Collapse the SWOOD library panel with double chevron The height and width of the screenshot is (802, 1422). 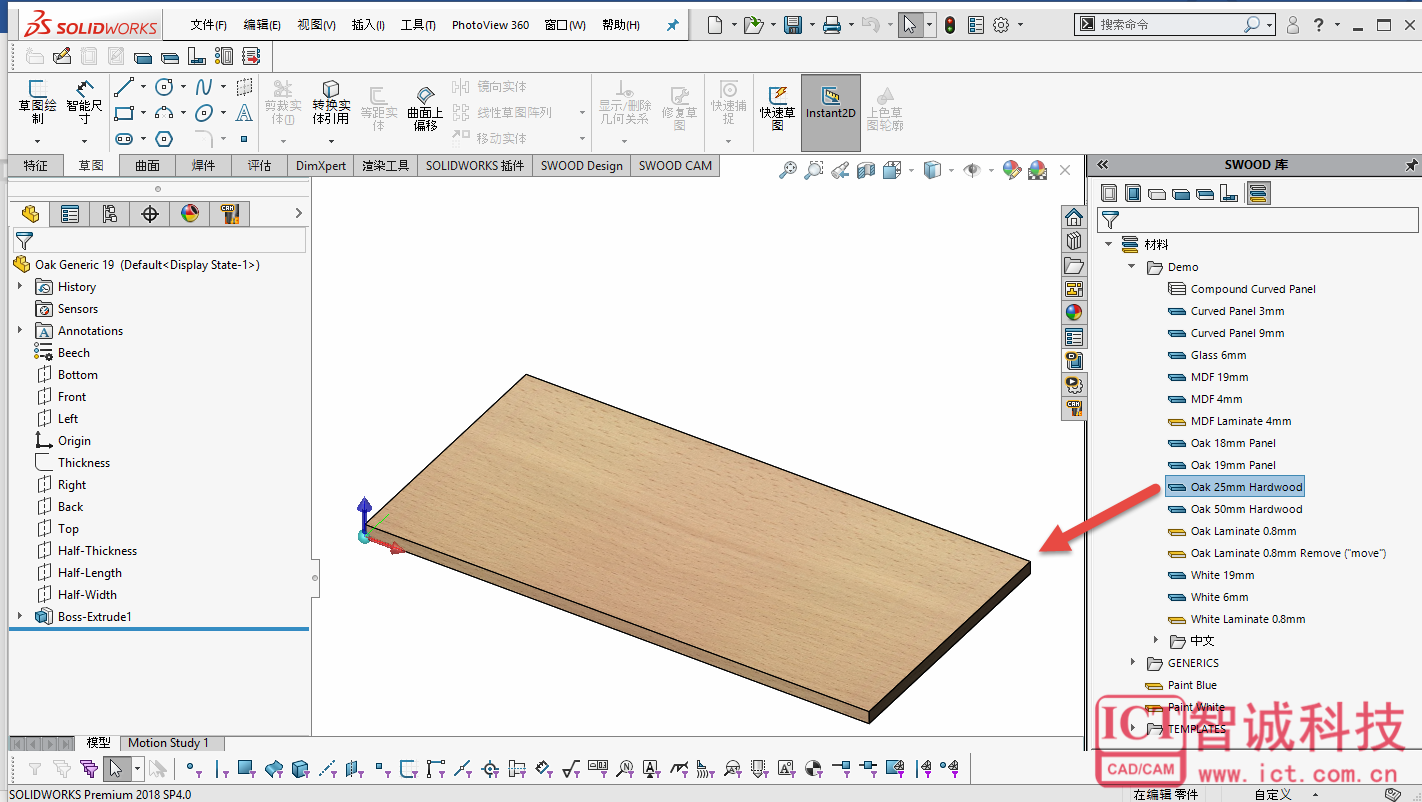pyautogui.click(x=1103, y=165)
